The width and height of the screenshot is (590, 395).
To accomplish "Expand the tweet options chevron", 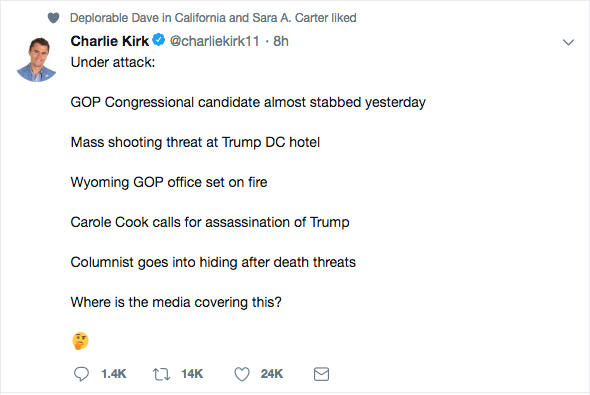I will (x=568, y=42).
